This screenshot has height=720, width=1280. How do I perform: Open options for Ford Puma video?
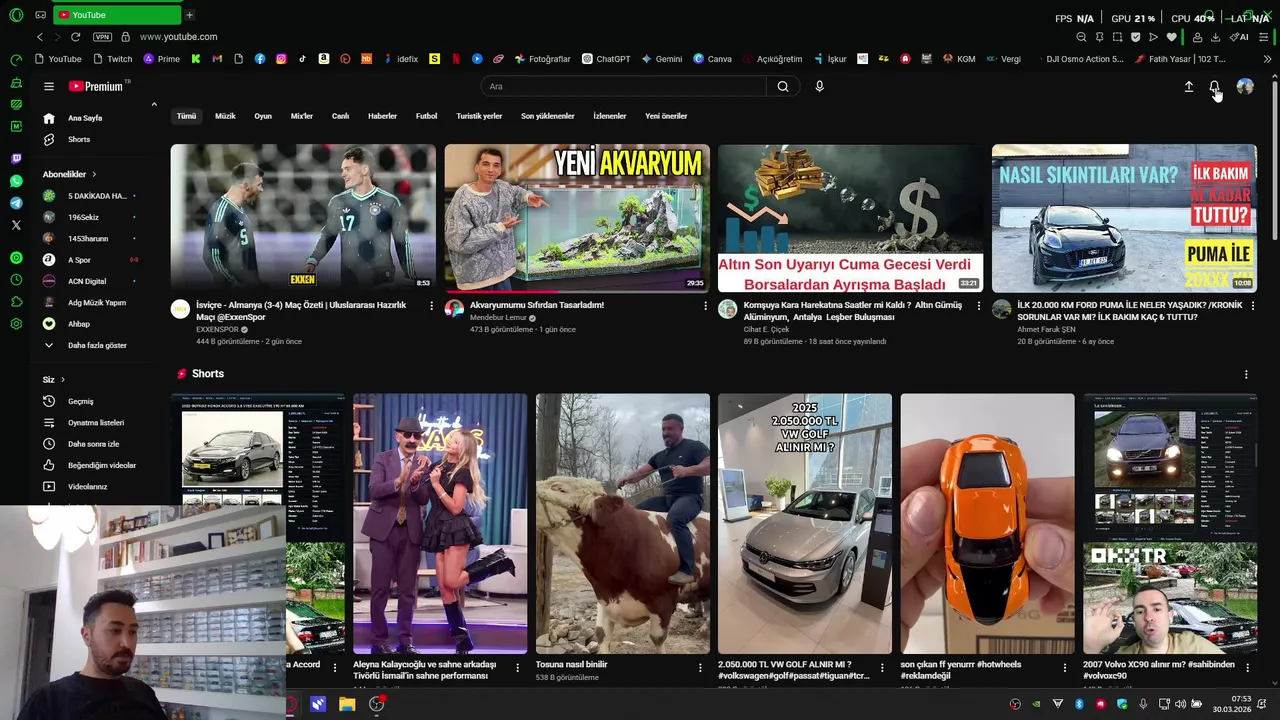pos(1252,306)
